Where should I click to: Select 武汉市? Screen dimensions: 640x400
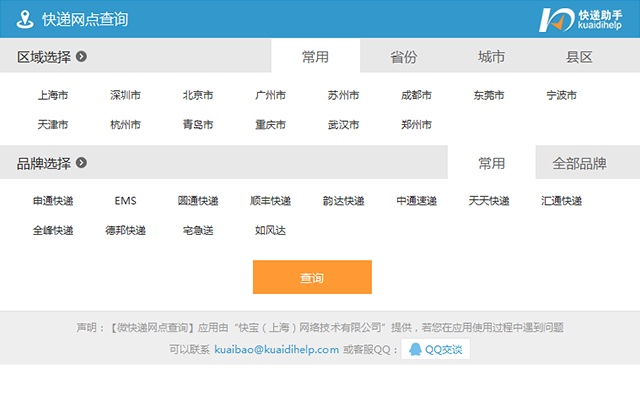coord(343,124)
